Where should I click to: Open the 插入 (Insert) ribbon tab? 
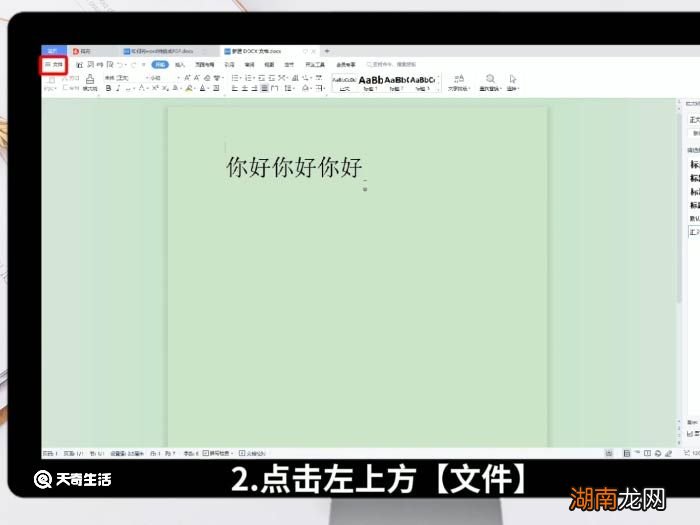pos(179,65)
